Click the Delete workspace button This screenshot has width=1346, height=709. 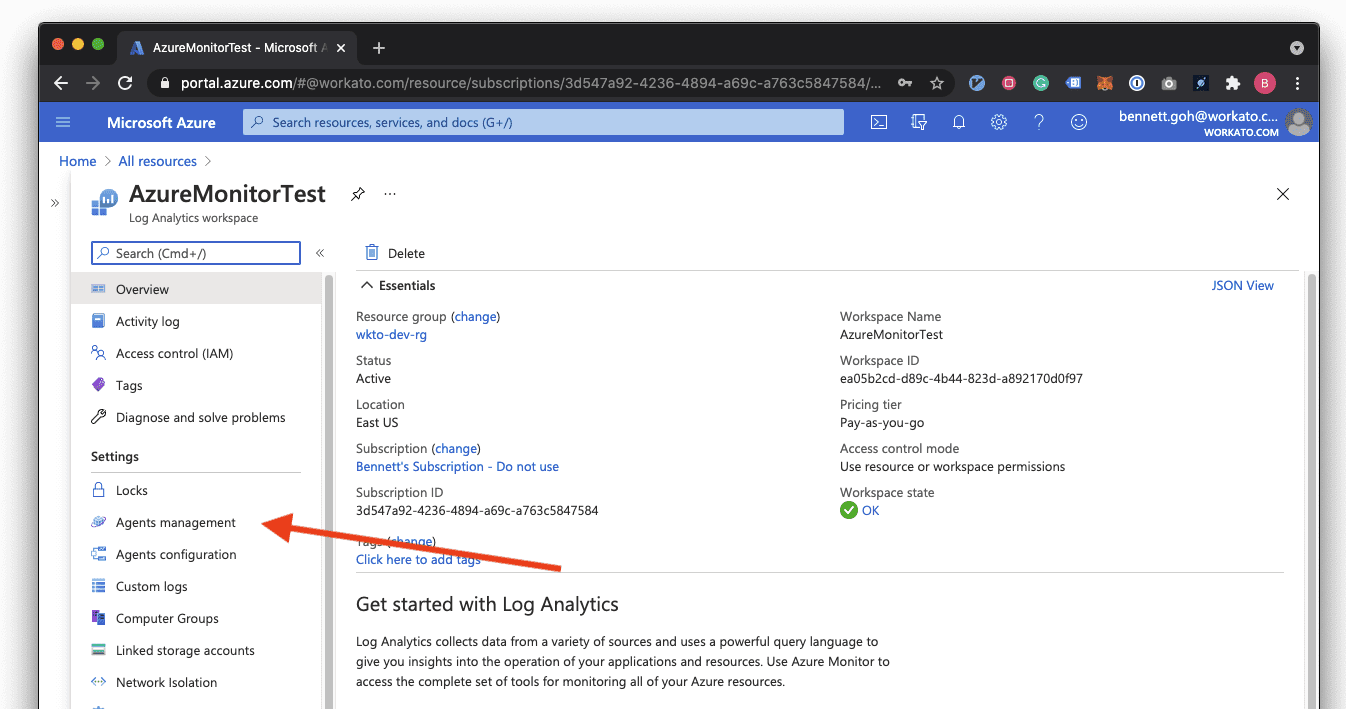(x=395, y=253)
